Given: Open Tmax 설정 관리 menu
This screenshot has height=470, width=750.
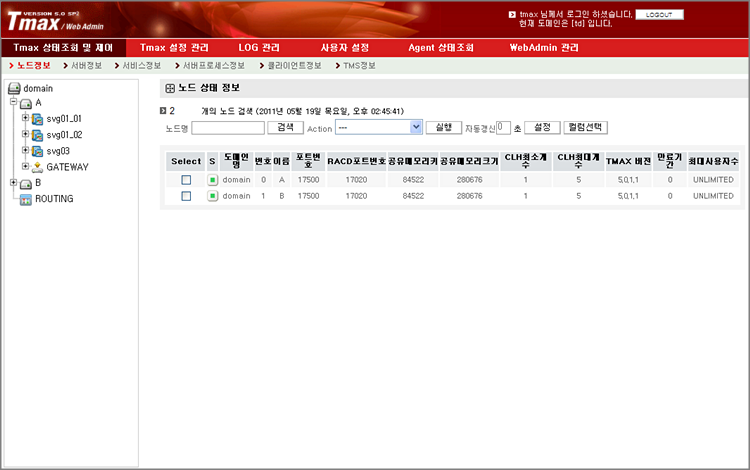Looking at the screenshot, I should (174, 48).
